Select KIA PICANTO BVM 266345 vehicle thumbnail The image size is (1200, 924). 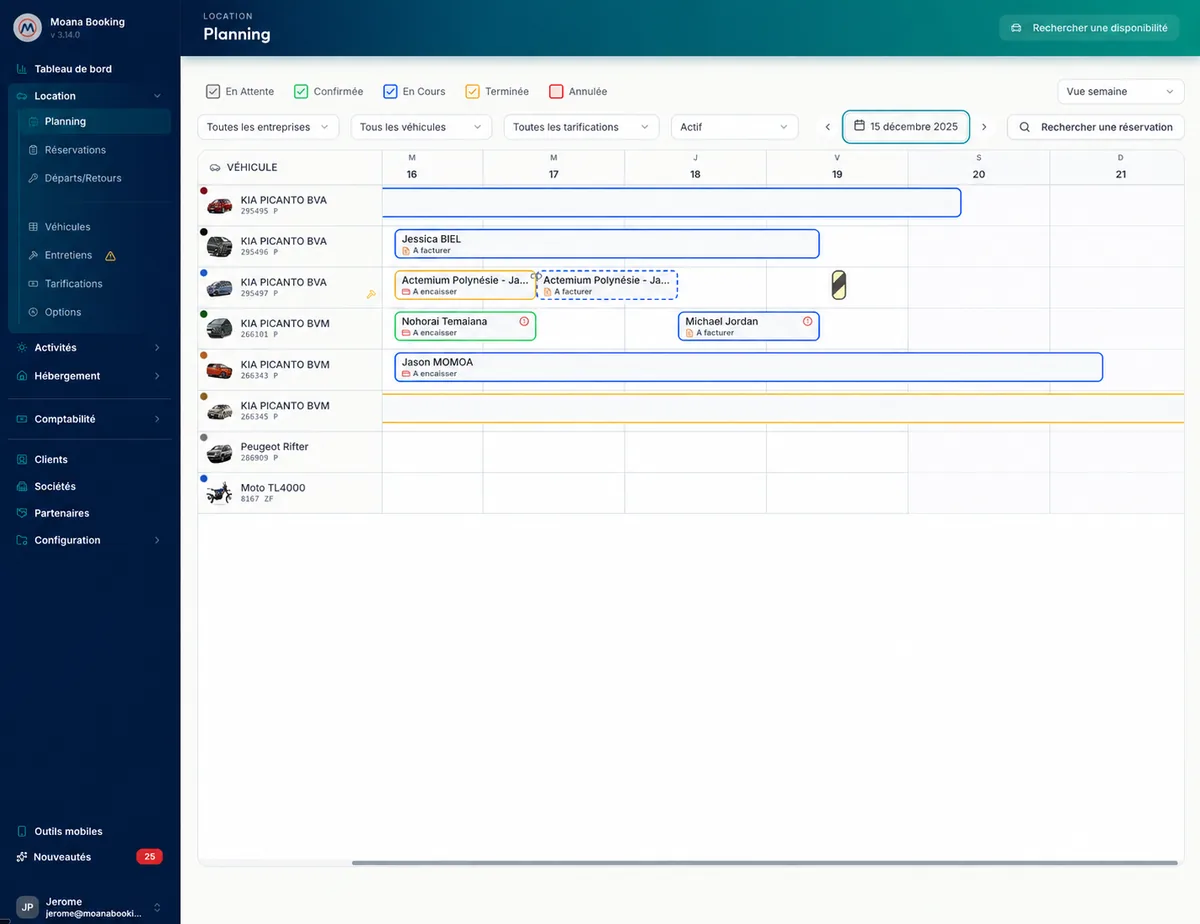(x=219, y=411)
